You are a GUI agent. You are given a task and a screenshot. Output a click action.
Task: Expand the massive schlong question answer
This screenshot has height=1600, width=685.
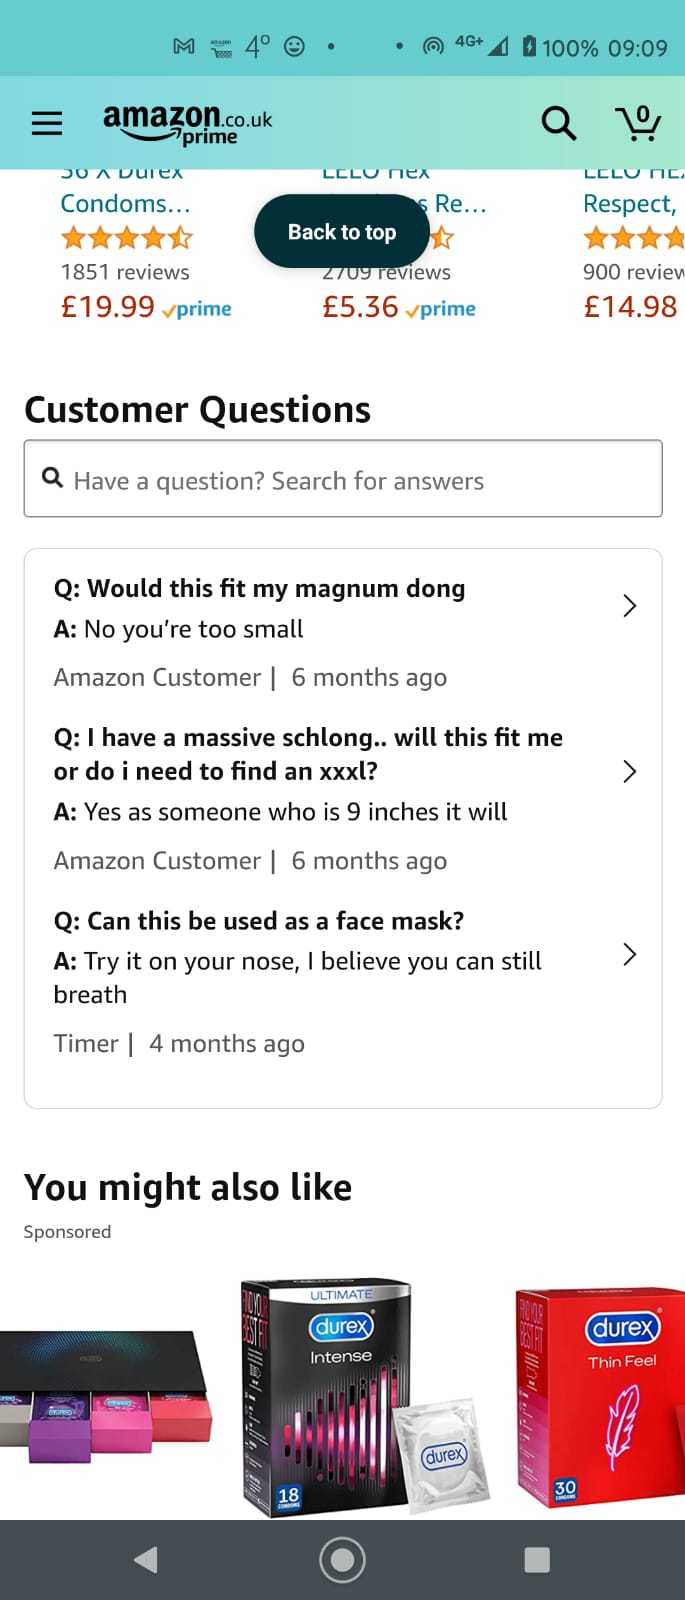click(x=629, y=771)
